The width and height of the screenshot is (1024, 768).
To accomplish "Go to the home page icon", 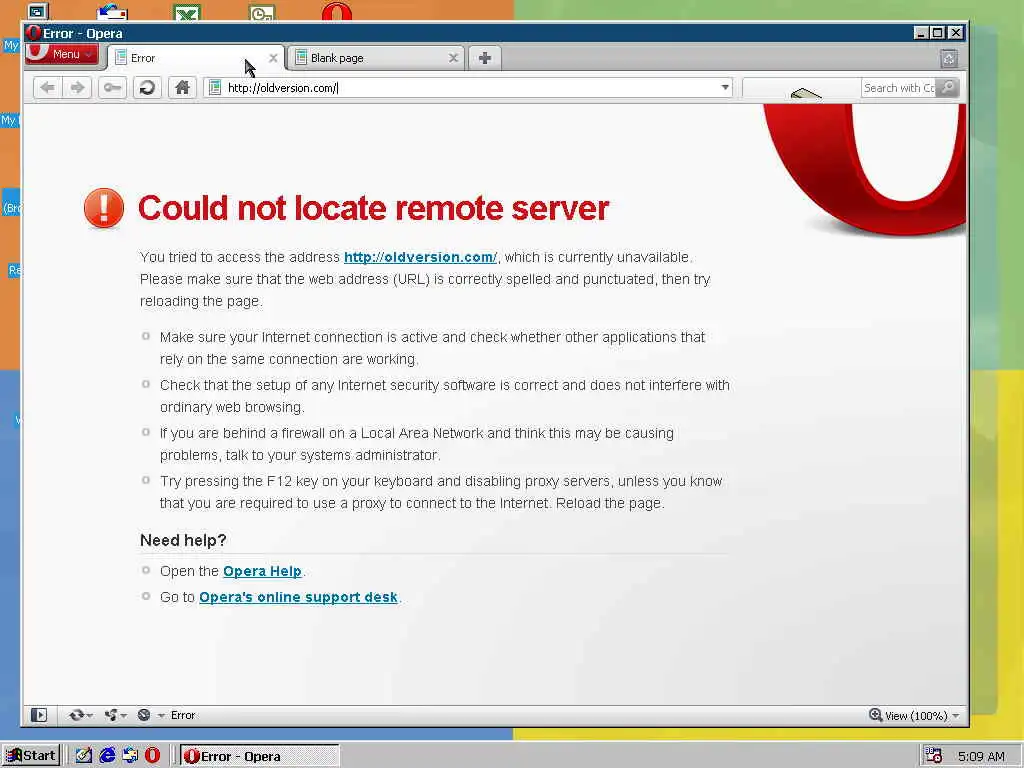I will 182,88.
